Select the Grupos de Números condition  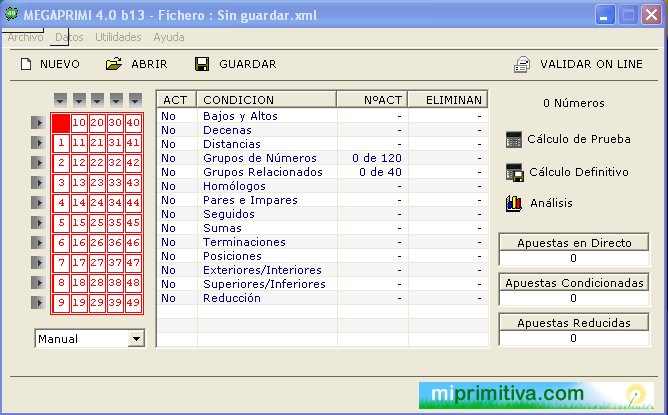click(322, 158)
